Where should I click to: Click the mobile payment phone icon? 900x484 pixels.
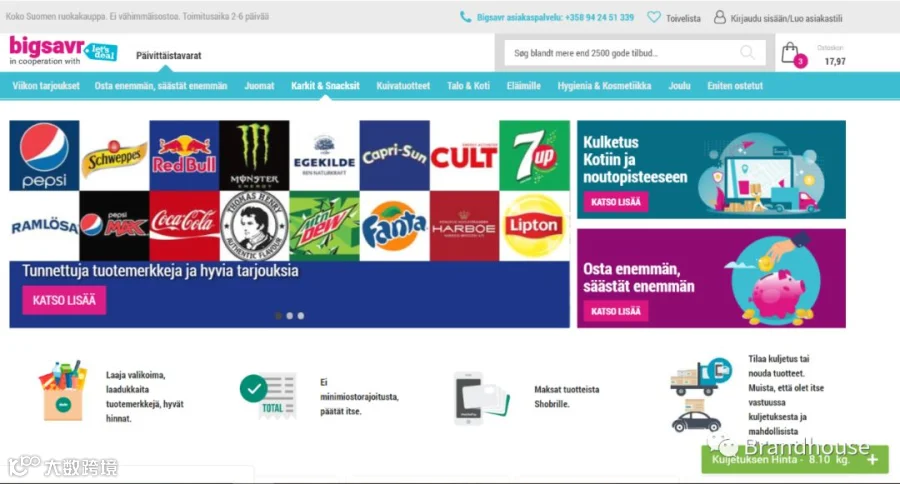(481, 398)
